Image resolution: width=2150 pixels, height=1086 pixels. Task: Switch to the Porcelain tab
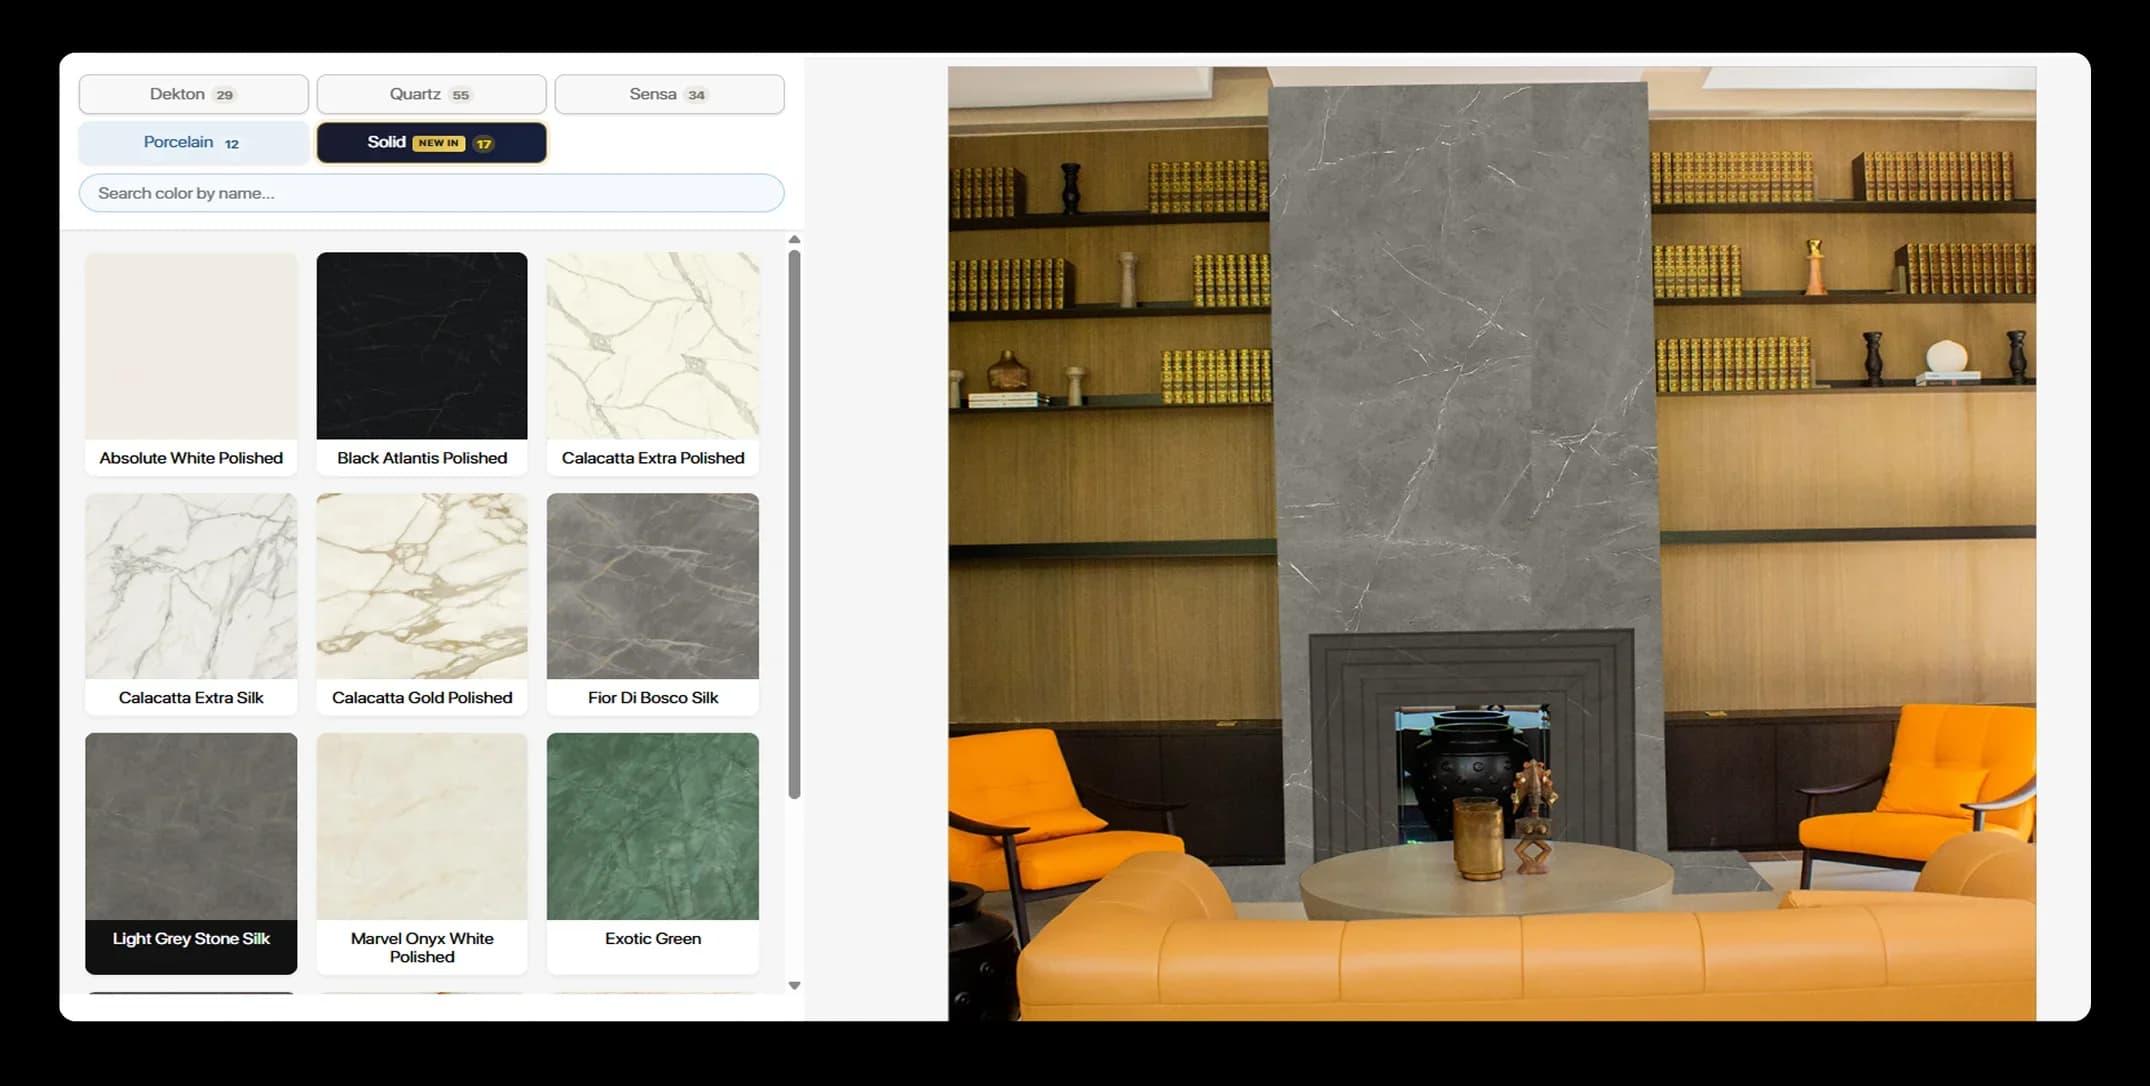[x=193, y=143]
